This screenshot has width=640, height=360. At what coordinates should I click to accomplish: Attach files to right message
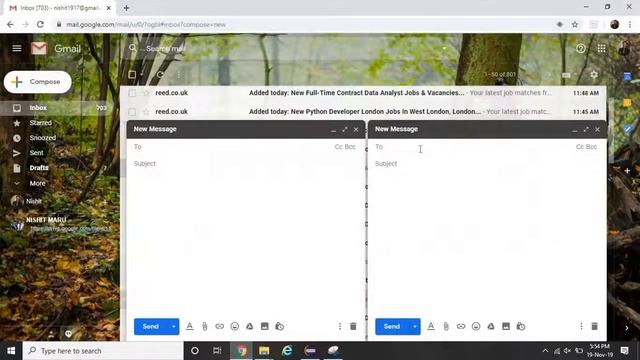point(446,327)
